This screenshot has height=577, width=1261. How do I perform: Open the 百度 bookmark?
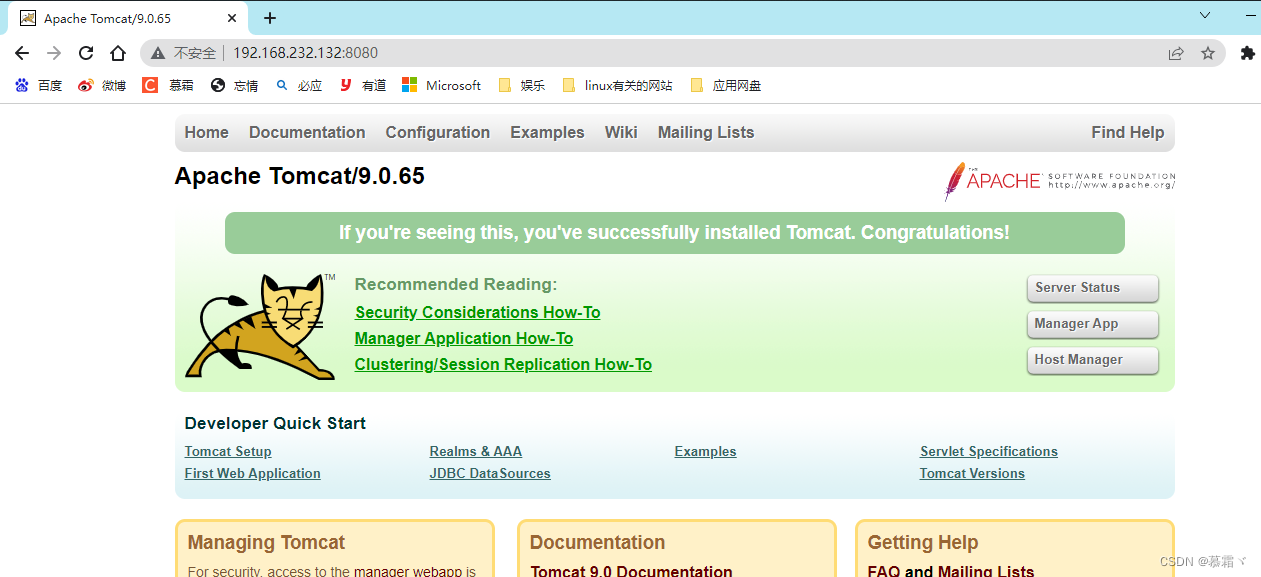39,86
